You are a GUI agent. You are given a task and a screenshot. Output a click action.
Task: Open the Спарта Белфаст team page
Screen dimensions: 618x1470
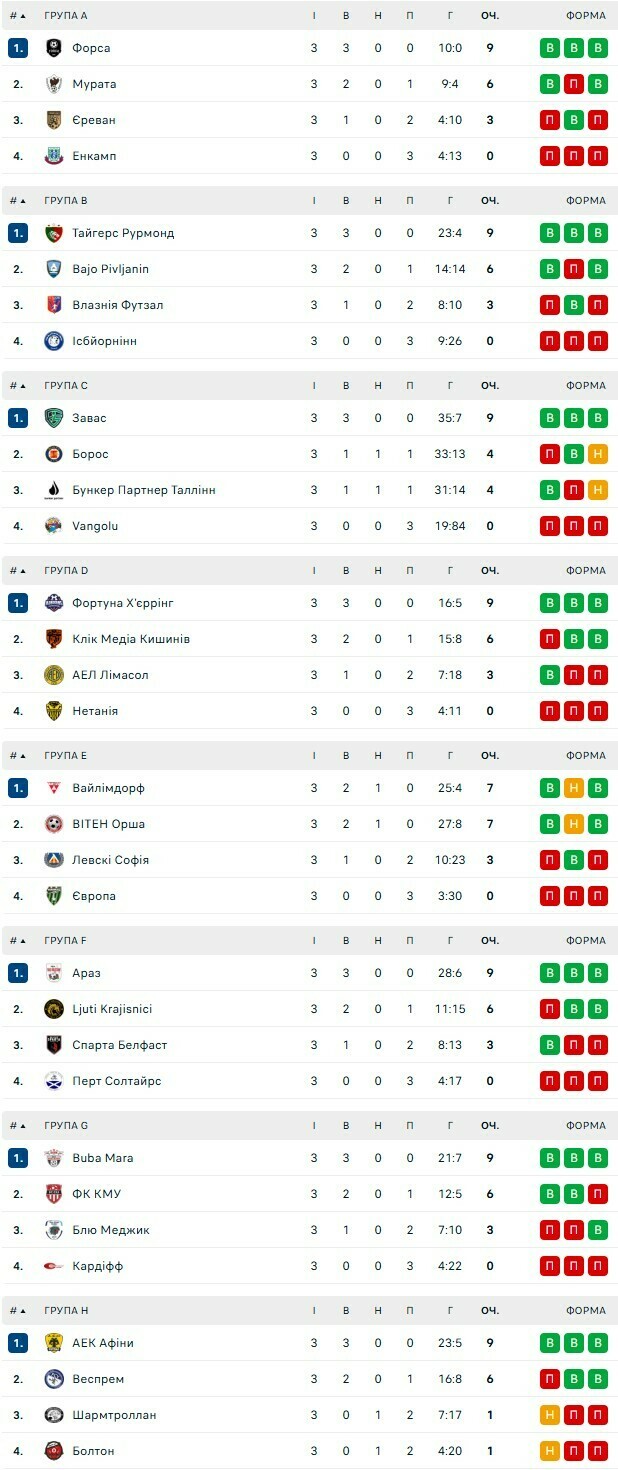(119, 1045)
